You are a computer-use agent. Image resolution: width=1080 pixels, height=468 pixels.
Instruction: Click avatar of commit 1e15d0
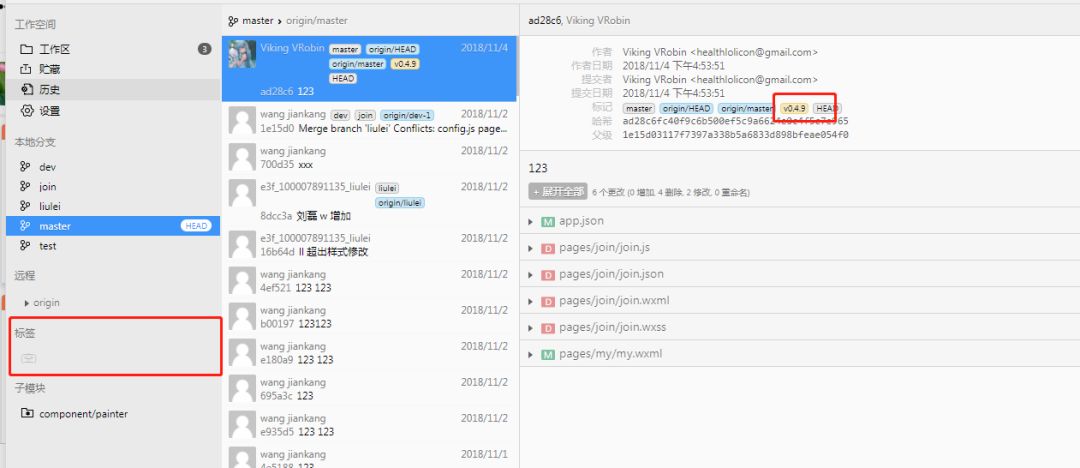tap(242, 121)
